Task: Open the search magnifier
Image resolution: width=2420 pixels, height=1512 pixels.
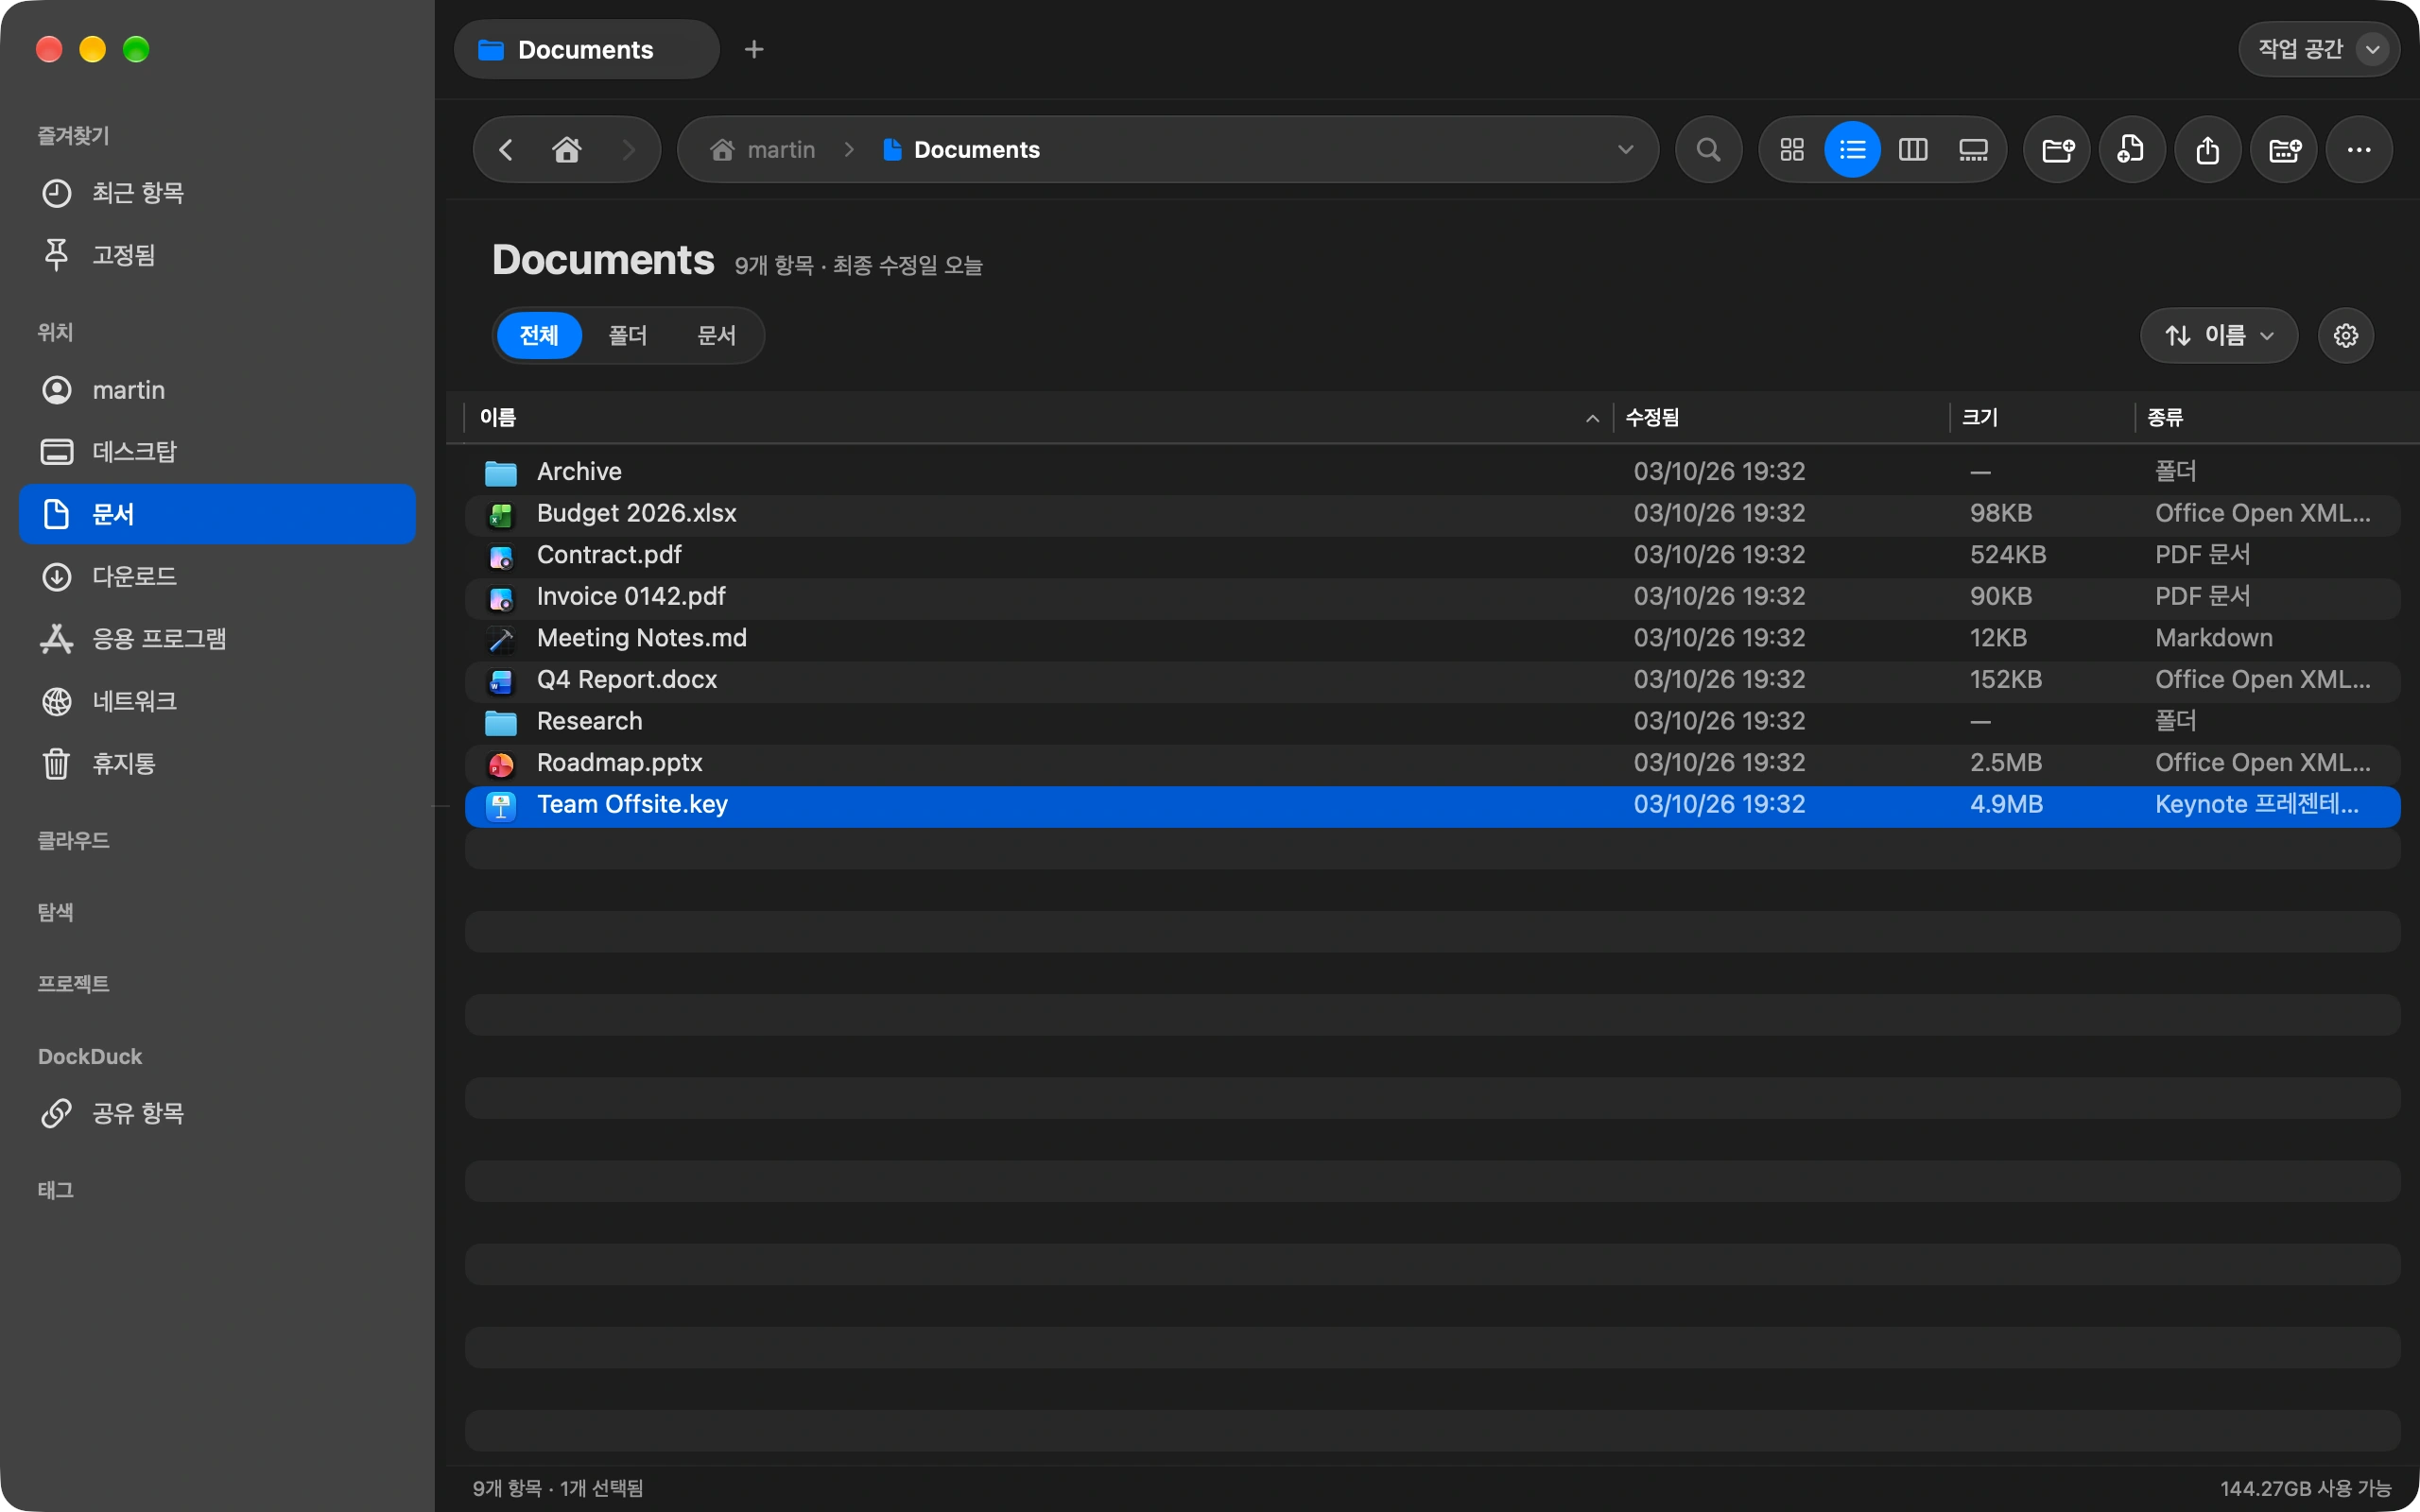Action: (1708, 150)
